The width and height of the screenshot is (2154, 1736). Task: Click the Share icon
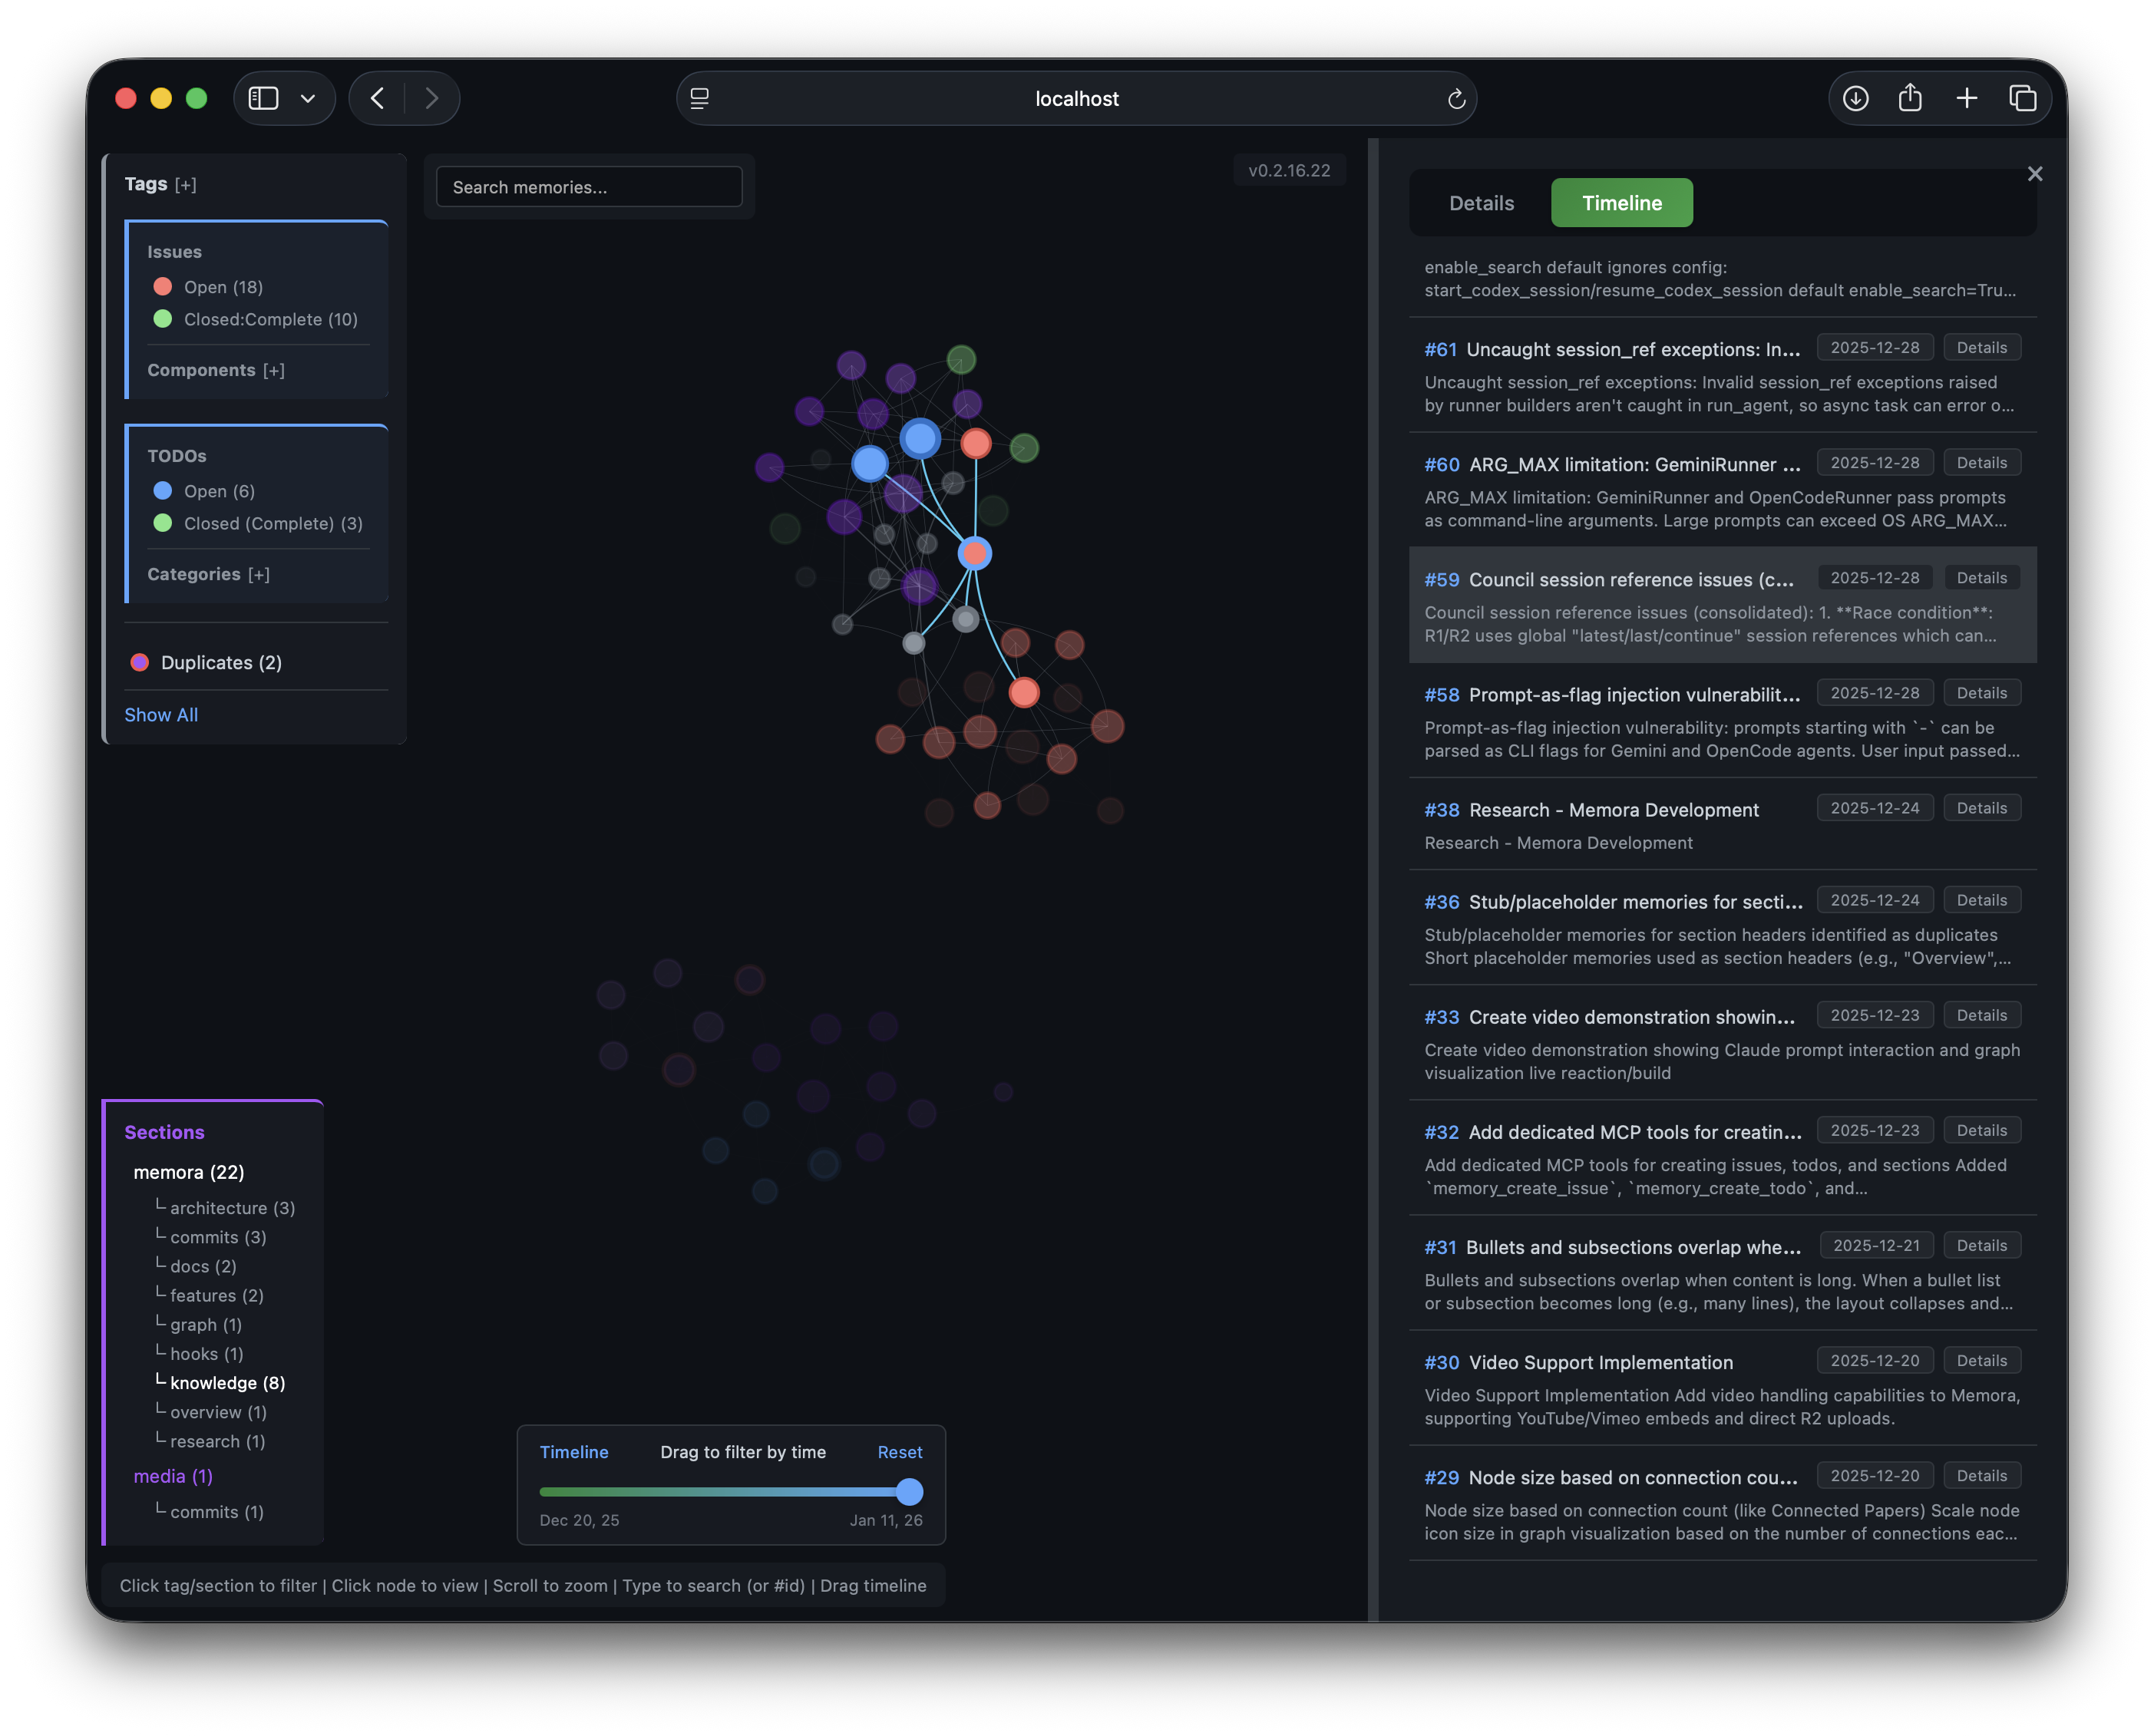point(1911,98)
